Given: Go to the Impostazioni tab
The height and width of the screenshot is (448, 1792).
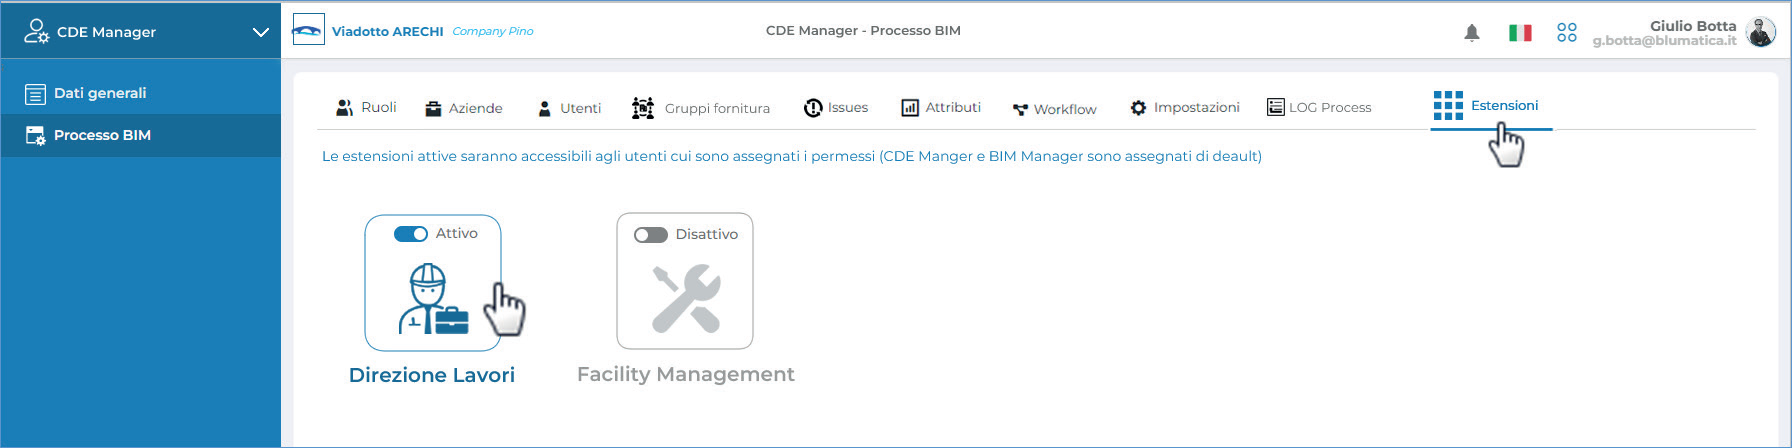Looking at the screenshot, I should (x=1184, y=107).
